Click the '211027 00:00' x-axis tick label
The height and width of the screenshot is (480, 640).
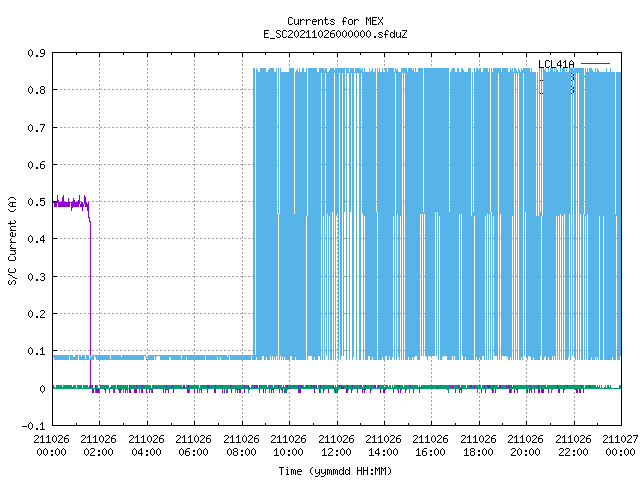[x=620, y=446]
